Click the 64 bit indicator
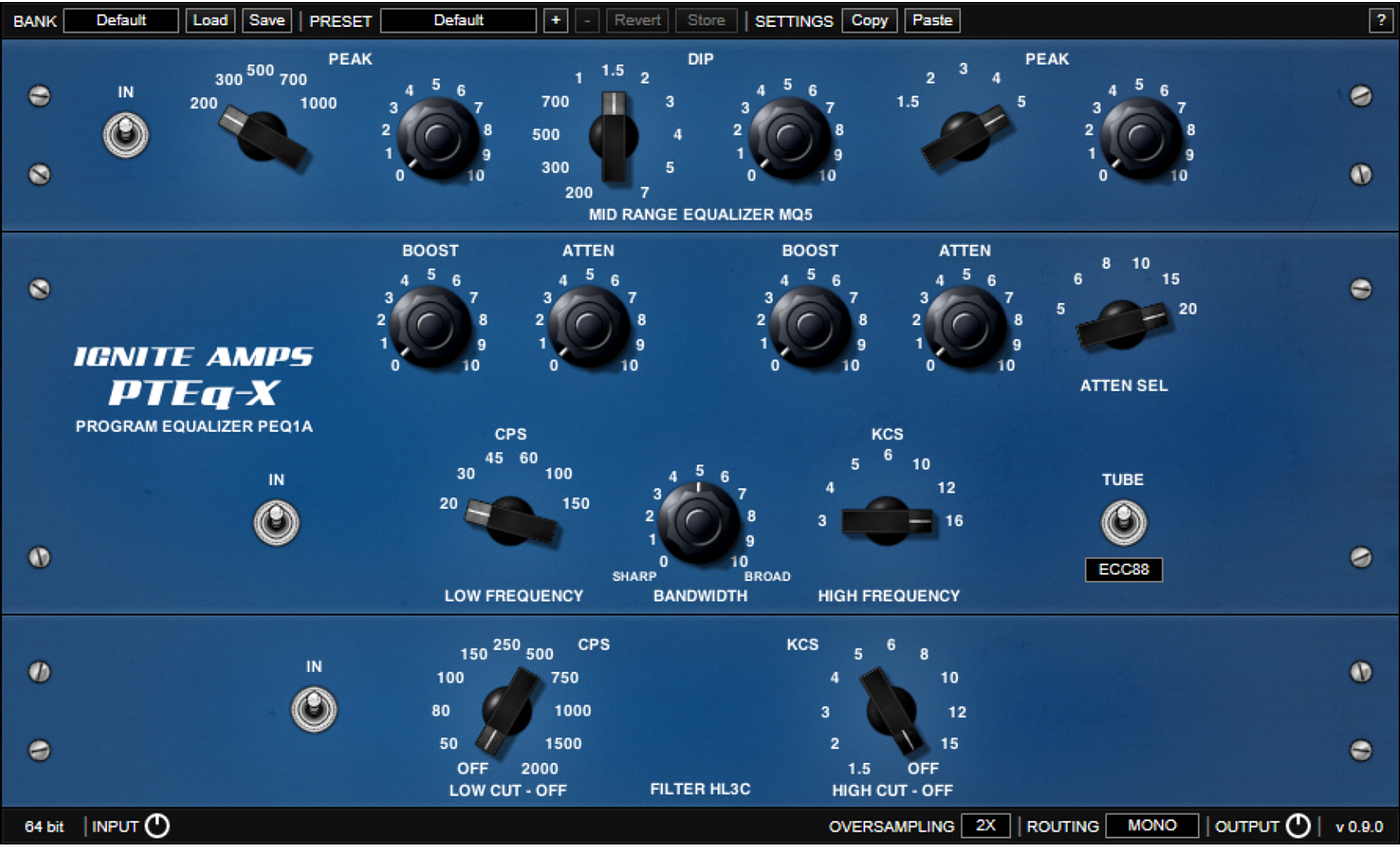The image size is (1400, 848). (x=44, y=827)
